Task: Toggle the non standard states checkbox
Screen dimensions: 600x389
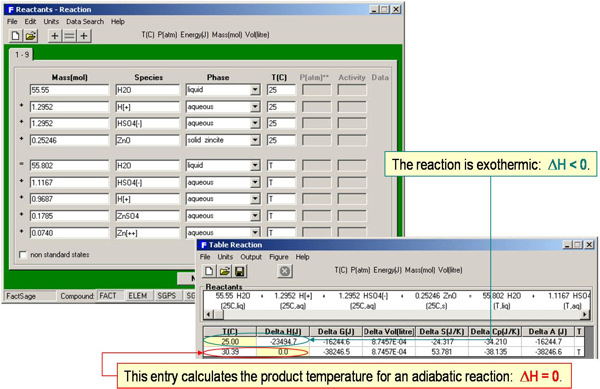Action: pos(23,255)
